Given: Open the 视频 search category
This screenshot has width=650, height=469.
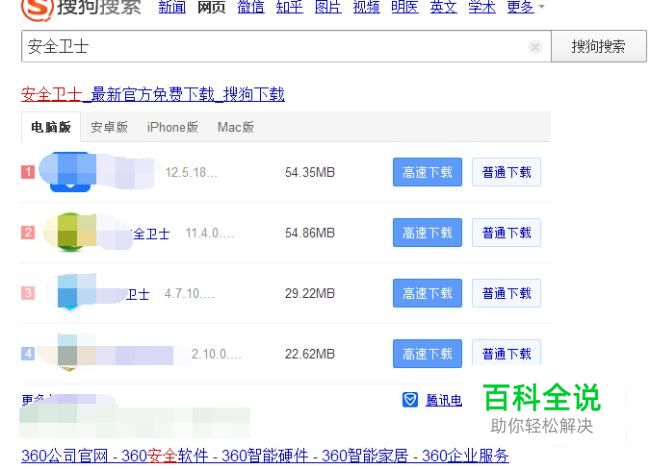Looking at the screenshot, I should [x=366, y=7].
